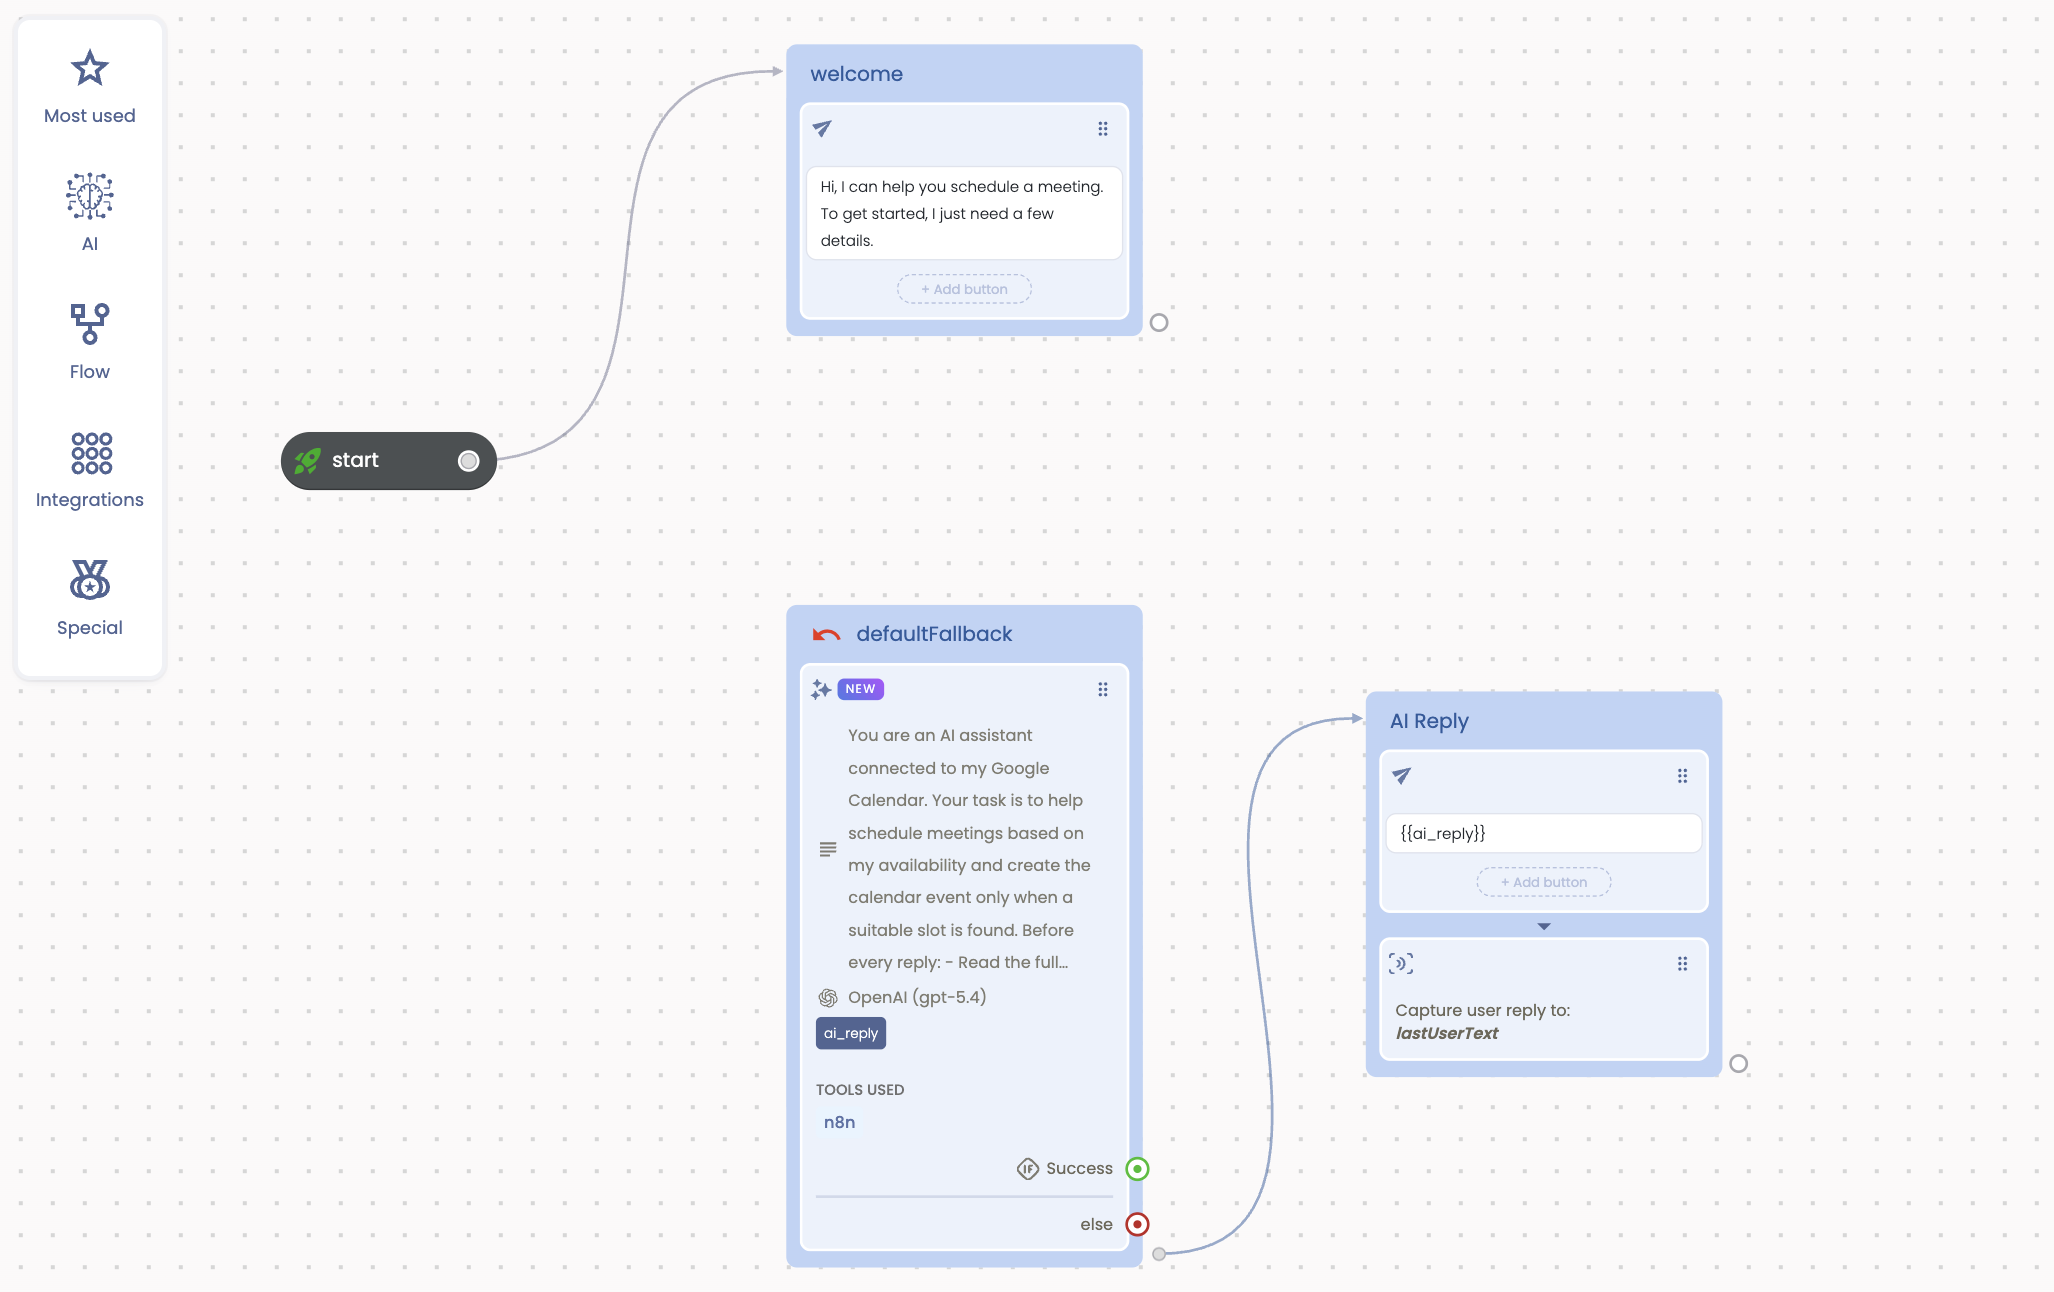This screenshot has width=2054, height=1292.
Task: Click the {{ai_reply}} message text field
Action: (x=1542, y=833)
